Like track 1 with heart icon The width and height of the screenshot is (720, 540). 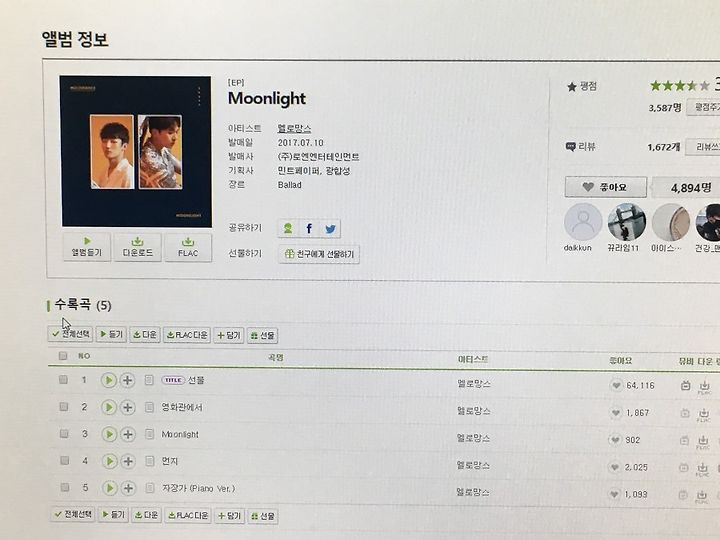(x=616, y=385)
